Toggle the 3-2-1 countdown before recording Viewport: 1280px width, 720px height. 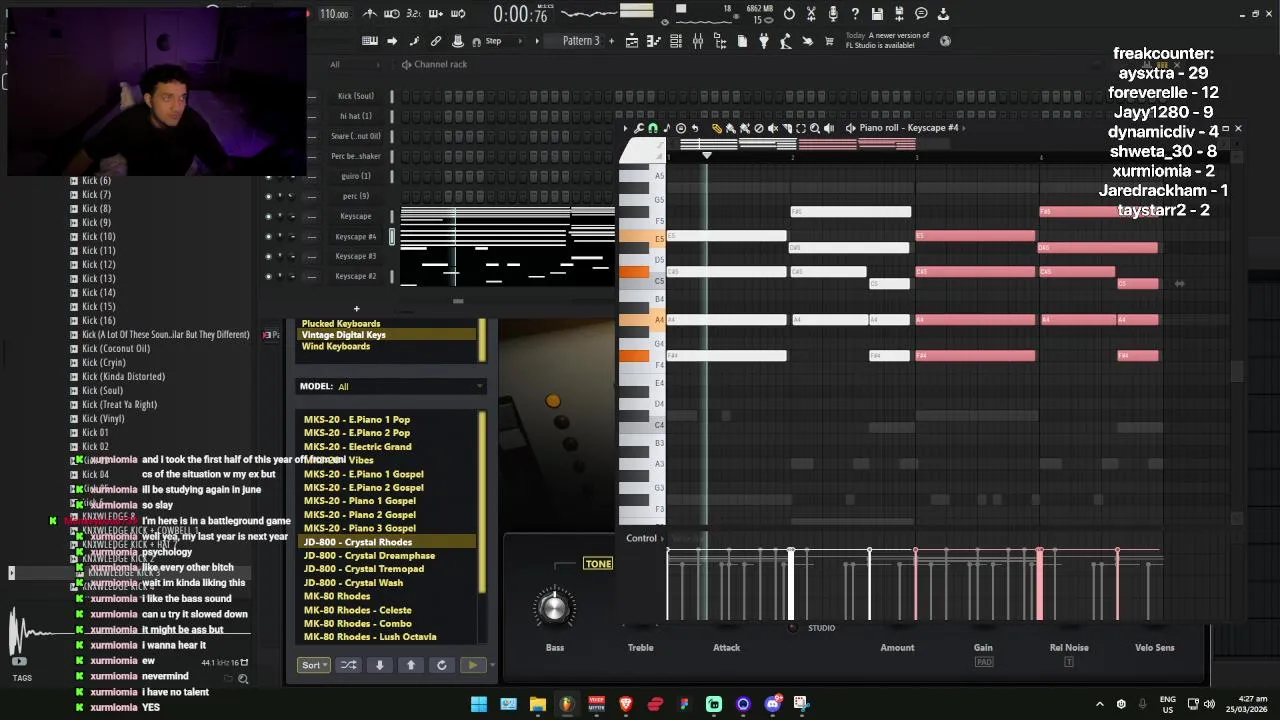(413, 14)
